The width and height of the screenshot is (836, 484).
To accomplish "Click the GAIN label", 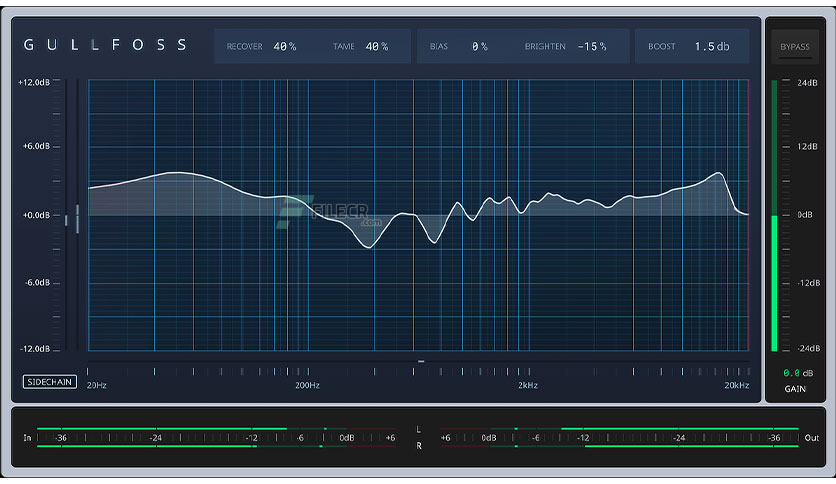I will (794, 389).
